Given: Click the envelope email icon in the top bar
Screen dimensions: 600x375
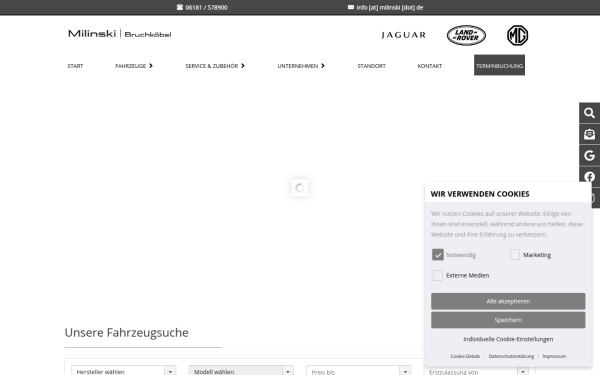Looking at the screenshot, I should [351, 7].
